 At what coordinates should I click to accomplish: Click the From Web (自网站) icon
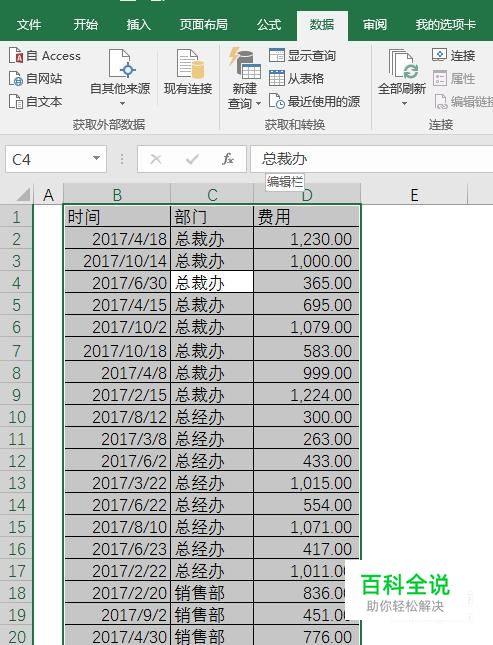point(16,79)
